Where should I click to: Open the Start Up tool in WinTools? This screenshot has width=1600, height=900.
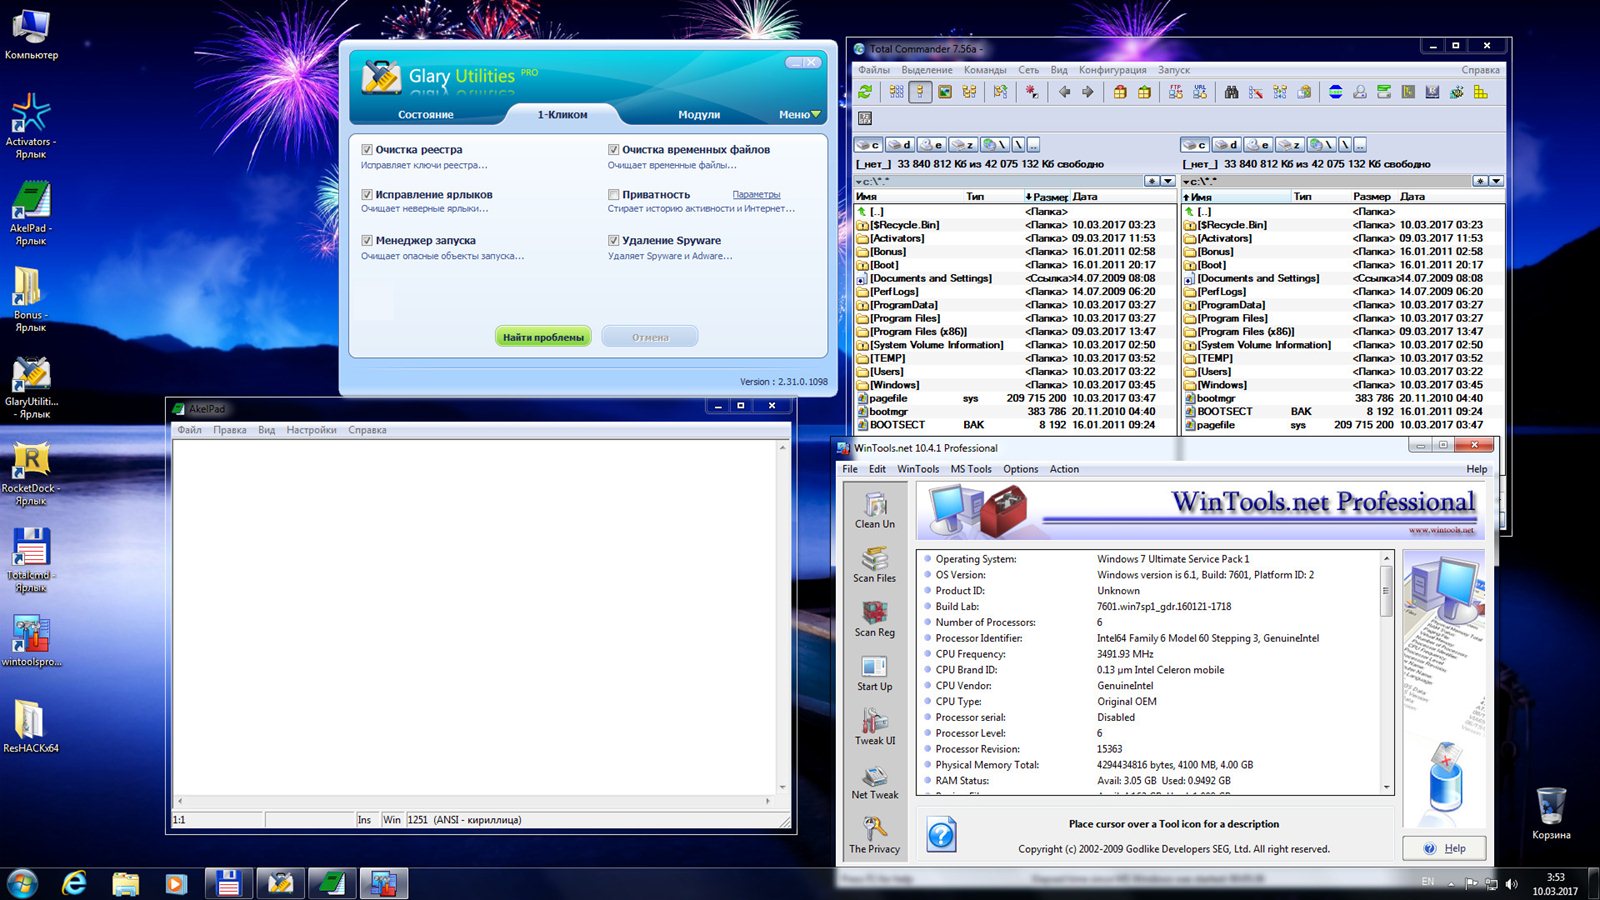tap(874, 672)
